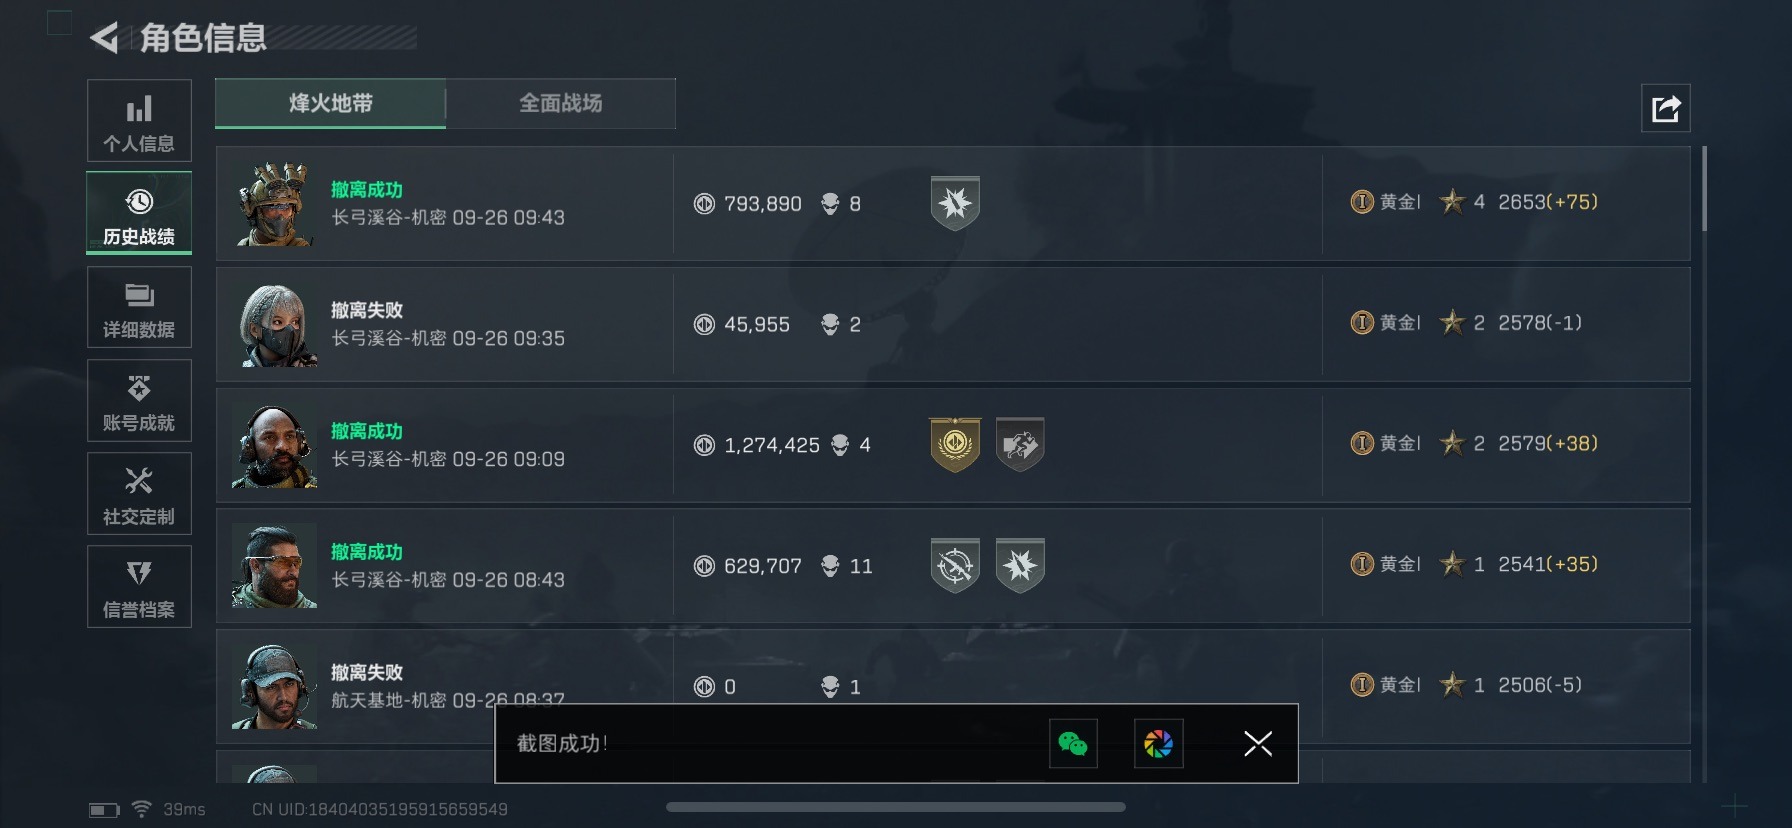Share screenshot via colorful camera-aperture icon
Screen dimensions: 1792x828
pos(1158,744)
